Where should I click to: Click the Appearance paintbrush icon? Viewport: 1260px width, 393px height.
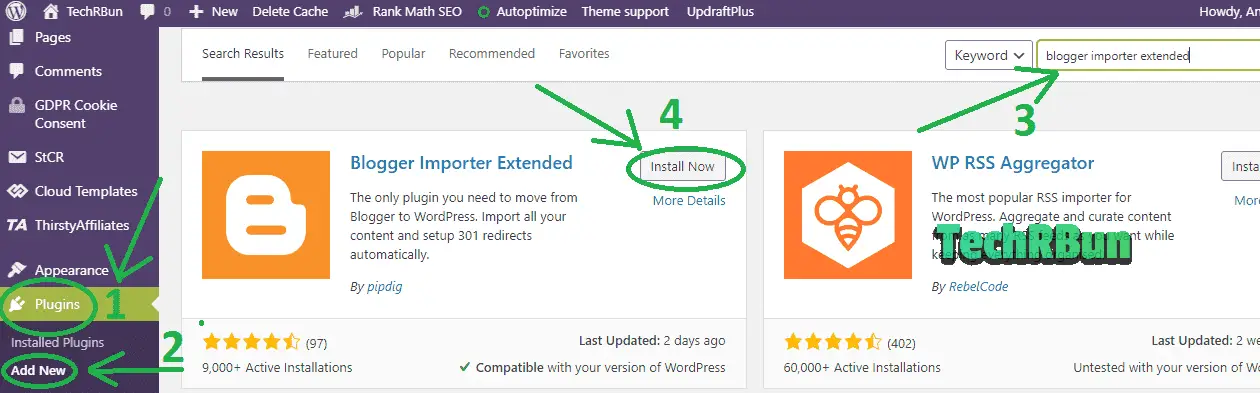pyautogui.click(x=16, y=270)
